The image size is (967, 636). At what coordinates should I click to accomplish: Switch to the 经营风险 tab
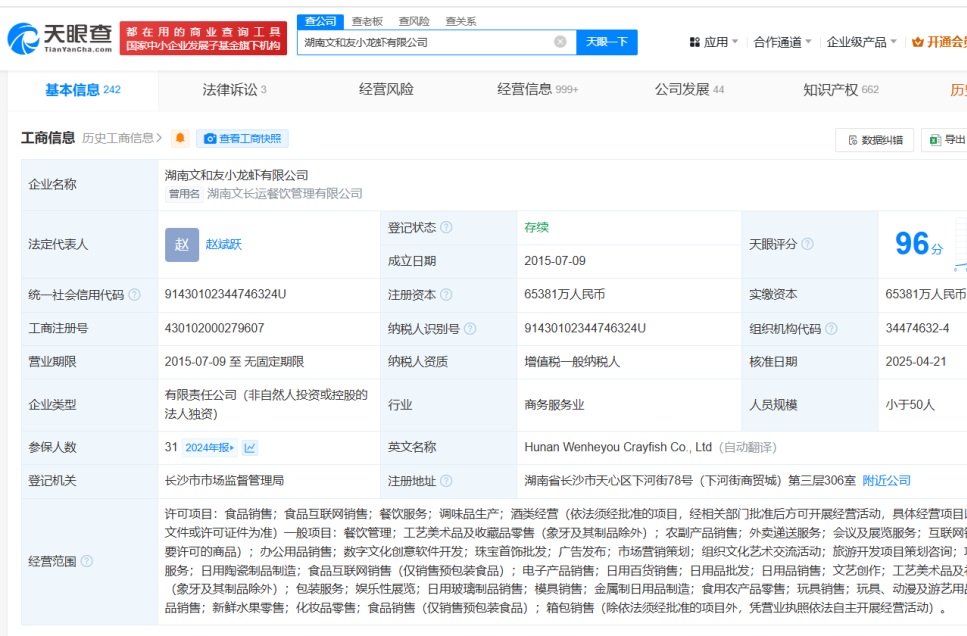point(386,90)
